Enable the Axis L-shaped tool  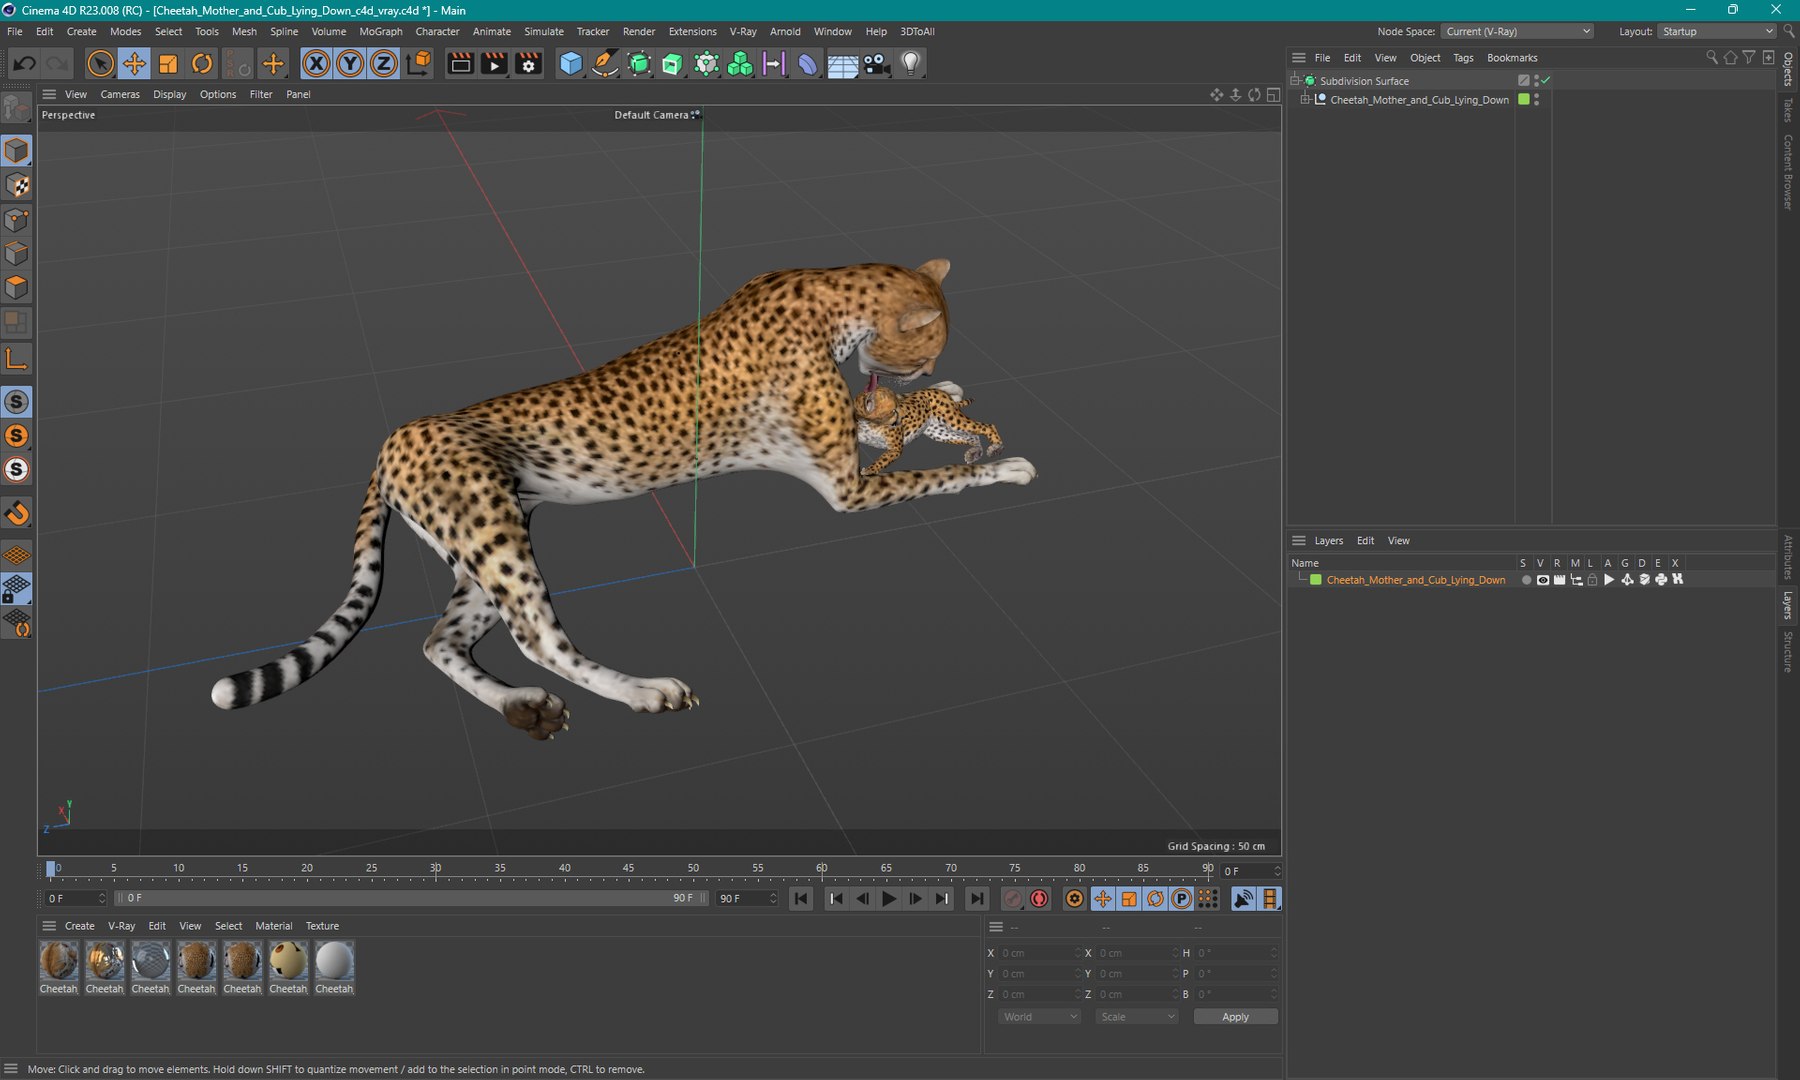17,359
